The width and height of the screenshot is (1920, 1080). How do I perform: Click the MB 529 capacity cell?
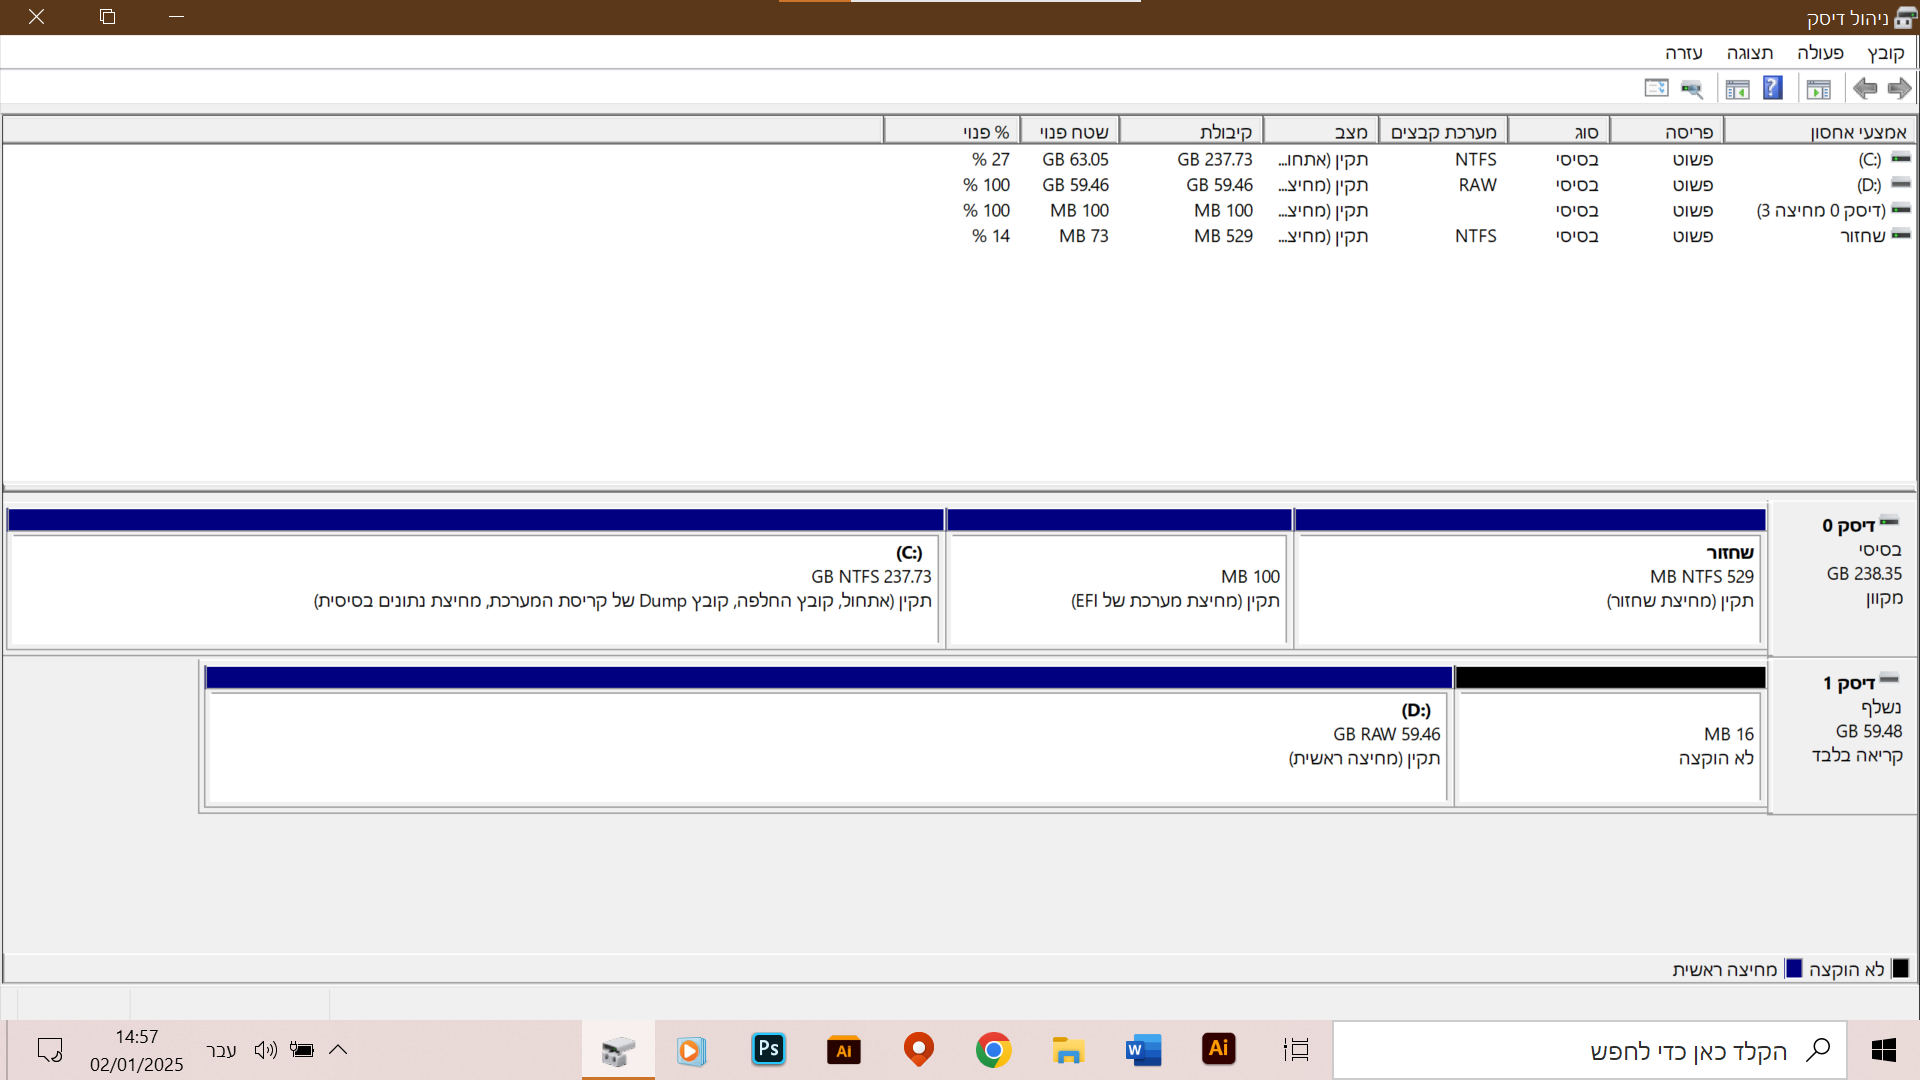pyautogui.click(x=1223, y=236)
